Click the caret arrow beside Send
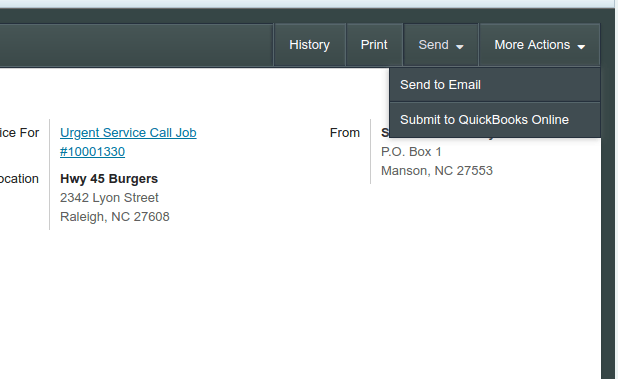Viewport: 618px width, 379px height. (x=460, y=46)
